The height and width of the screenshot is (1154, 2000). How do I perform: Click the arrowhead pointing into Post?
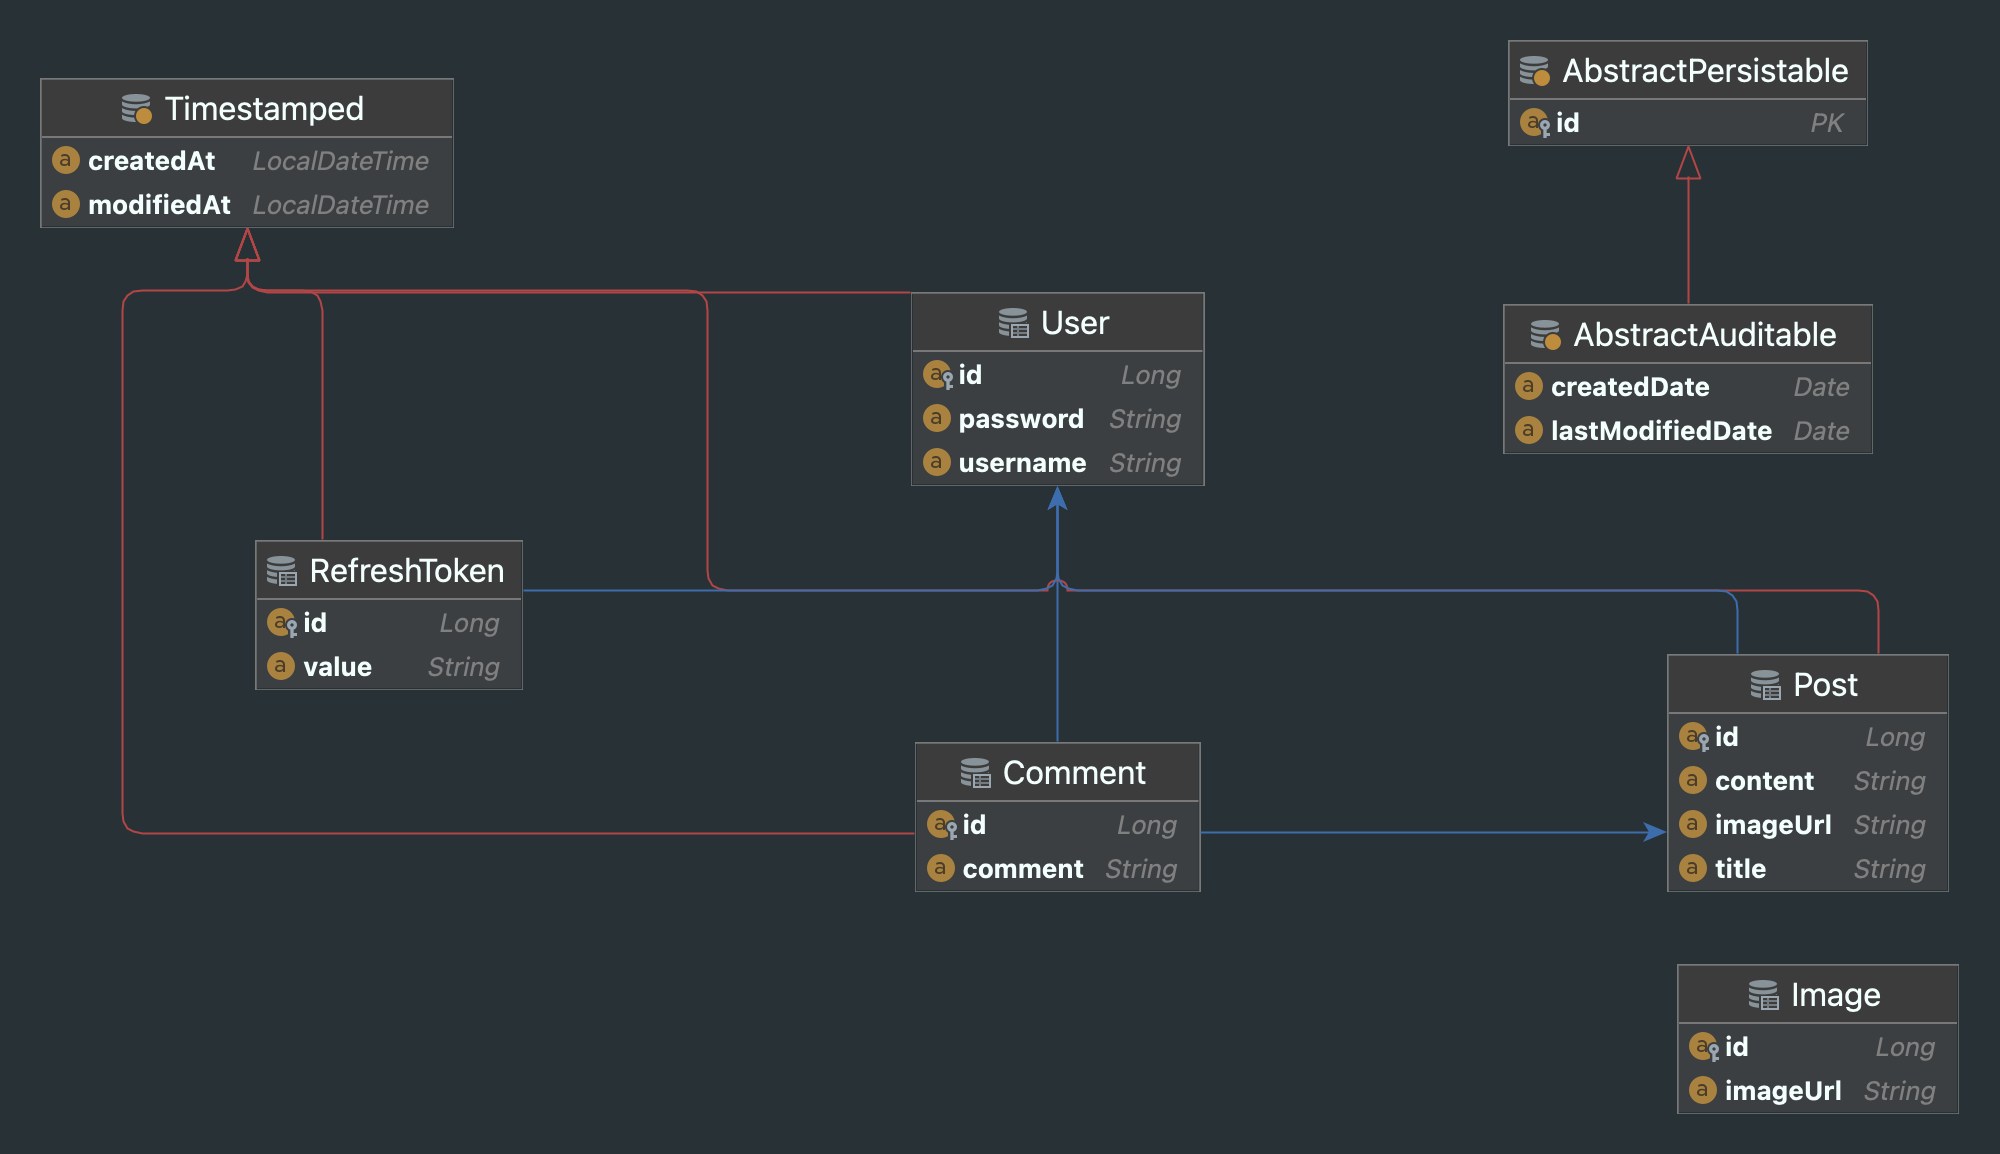coord(1656,832)
